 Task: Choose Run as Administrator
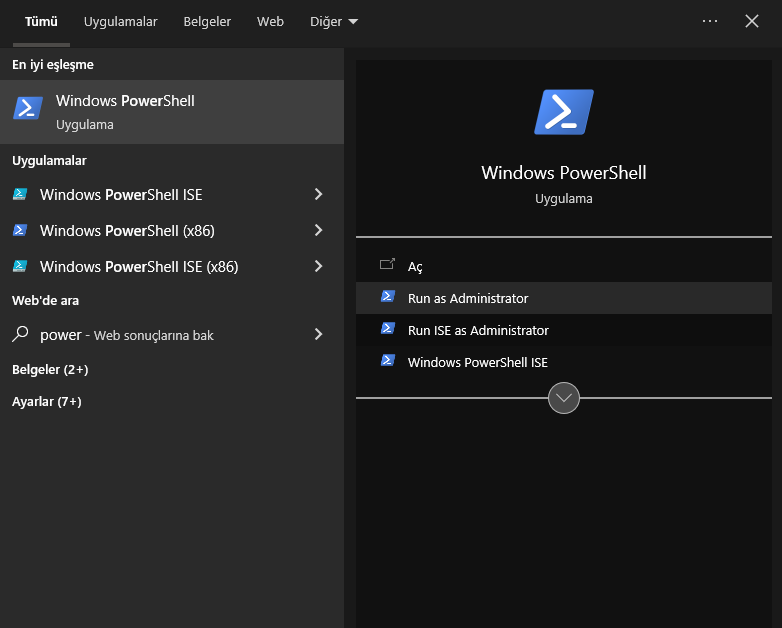click(564, 298)
